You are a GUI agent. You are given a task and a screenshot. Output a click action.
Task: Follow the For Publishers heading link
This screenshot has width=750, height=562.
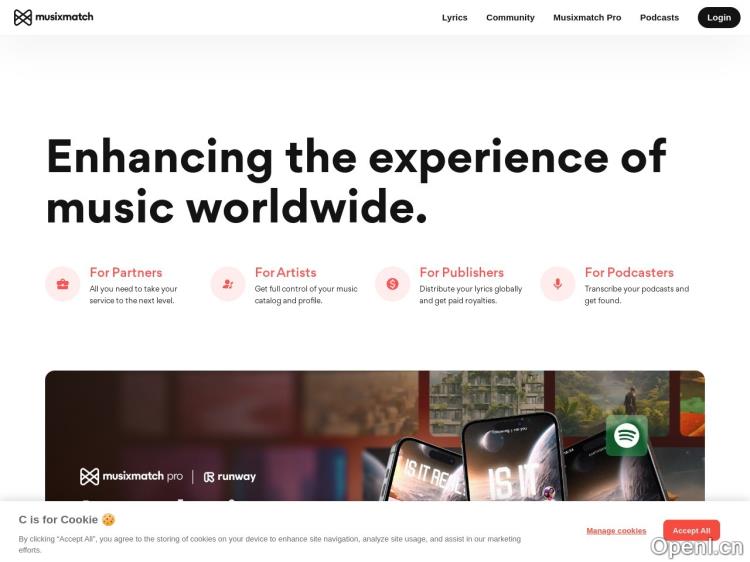coord(462,272)
